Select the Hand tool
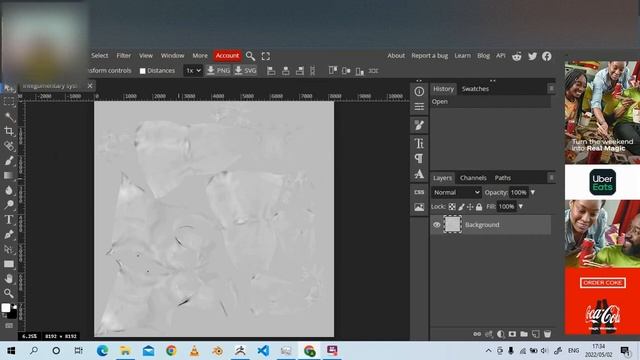The width and height of the screenshot is (640, 360). point(9,278)
